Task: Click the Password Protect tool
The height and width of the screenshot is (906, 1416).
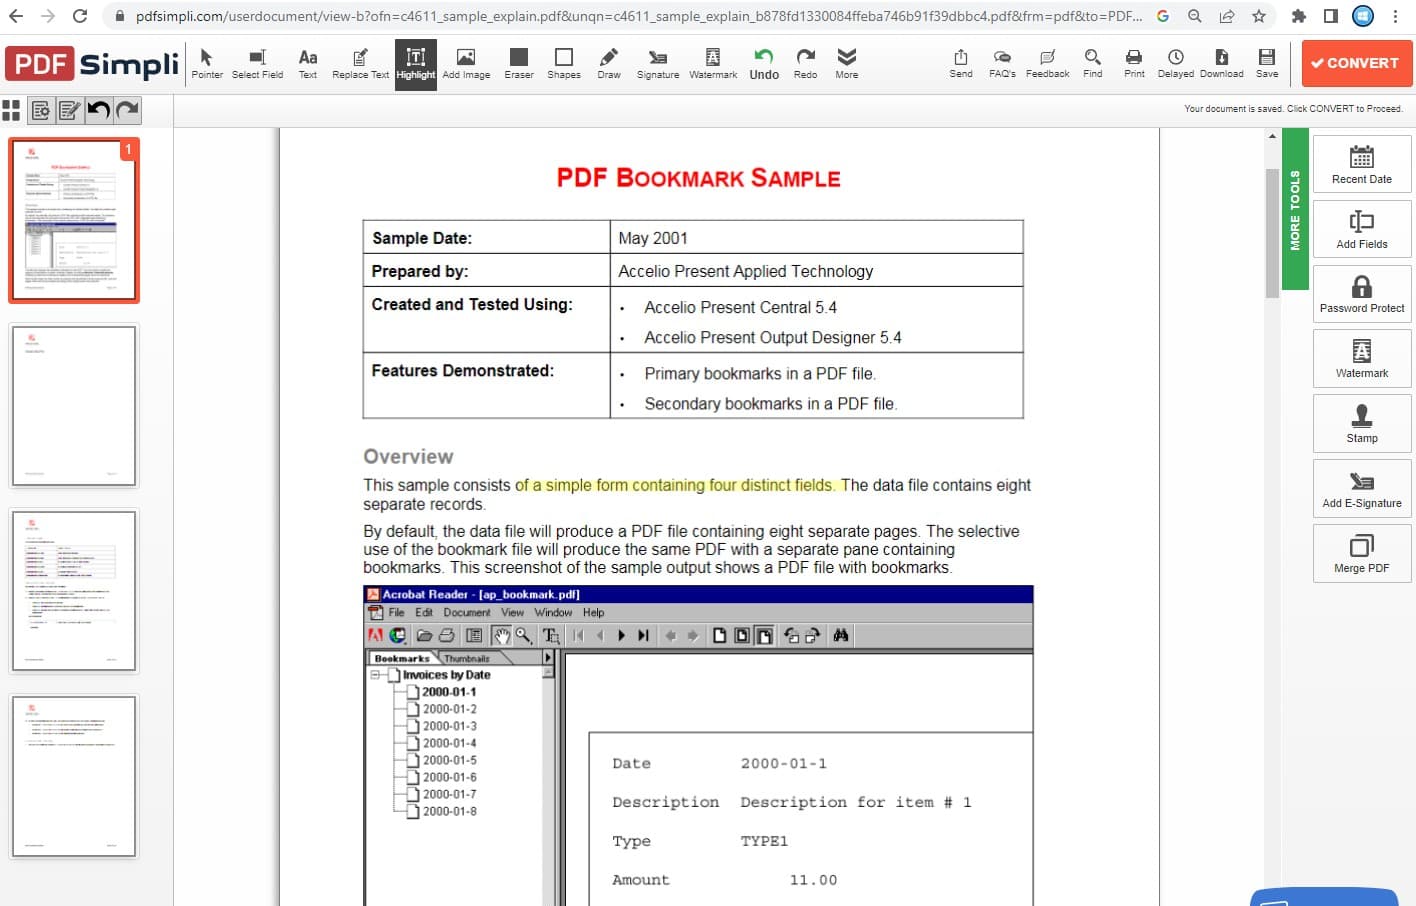Action: [x=1361, y=293]
